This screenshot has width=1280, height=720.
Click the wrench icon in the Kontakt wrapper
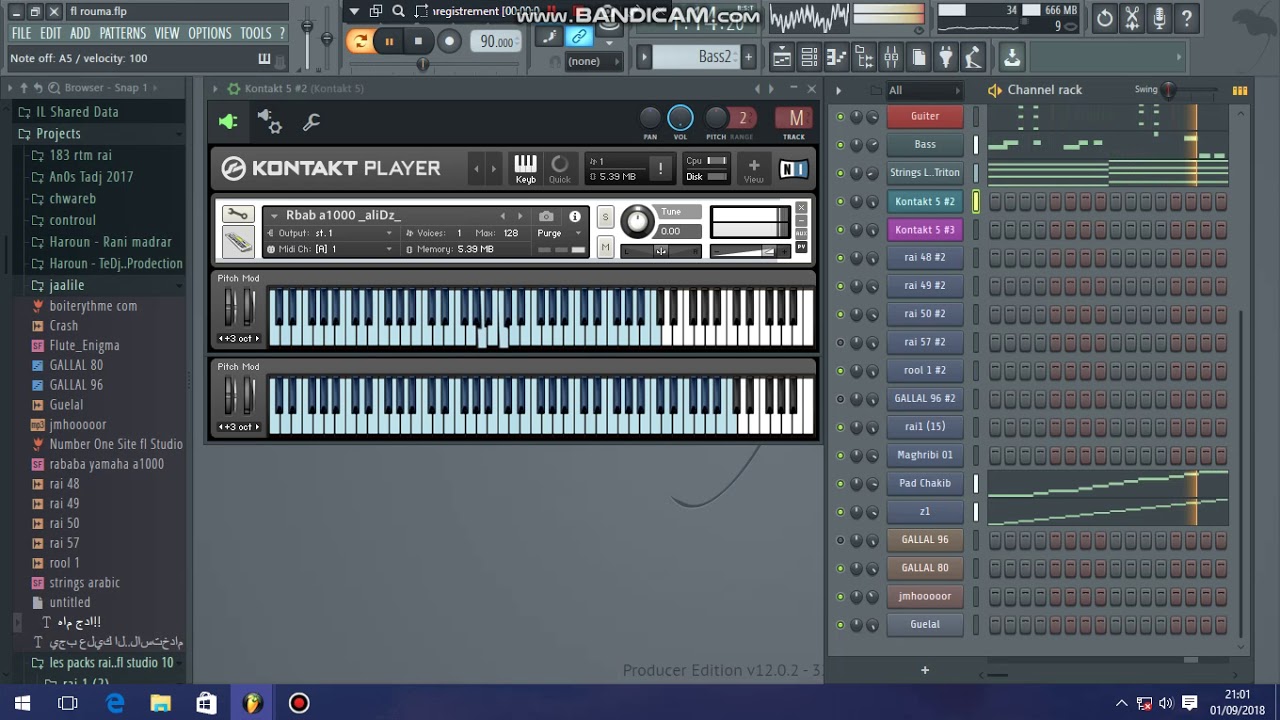point(311,122)
